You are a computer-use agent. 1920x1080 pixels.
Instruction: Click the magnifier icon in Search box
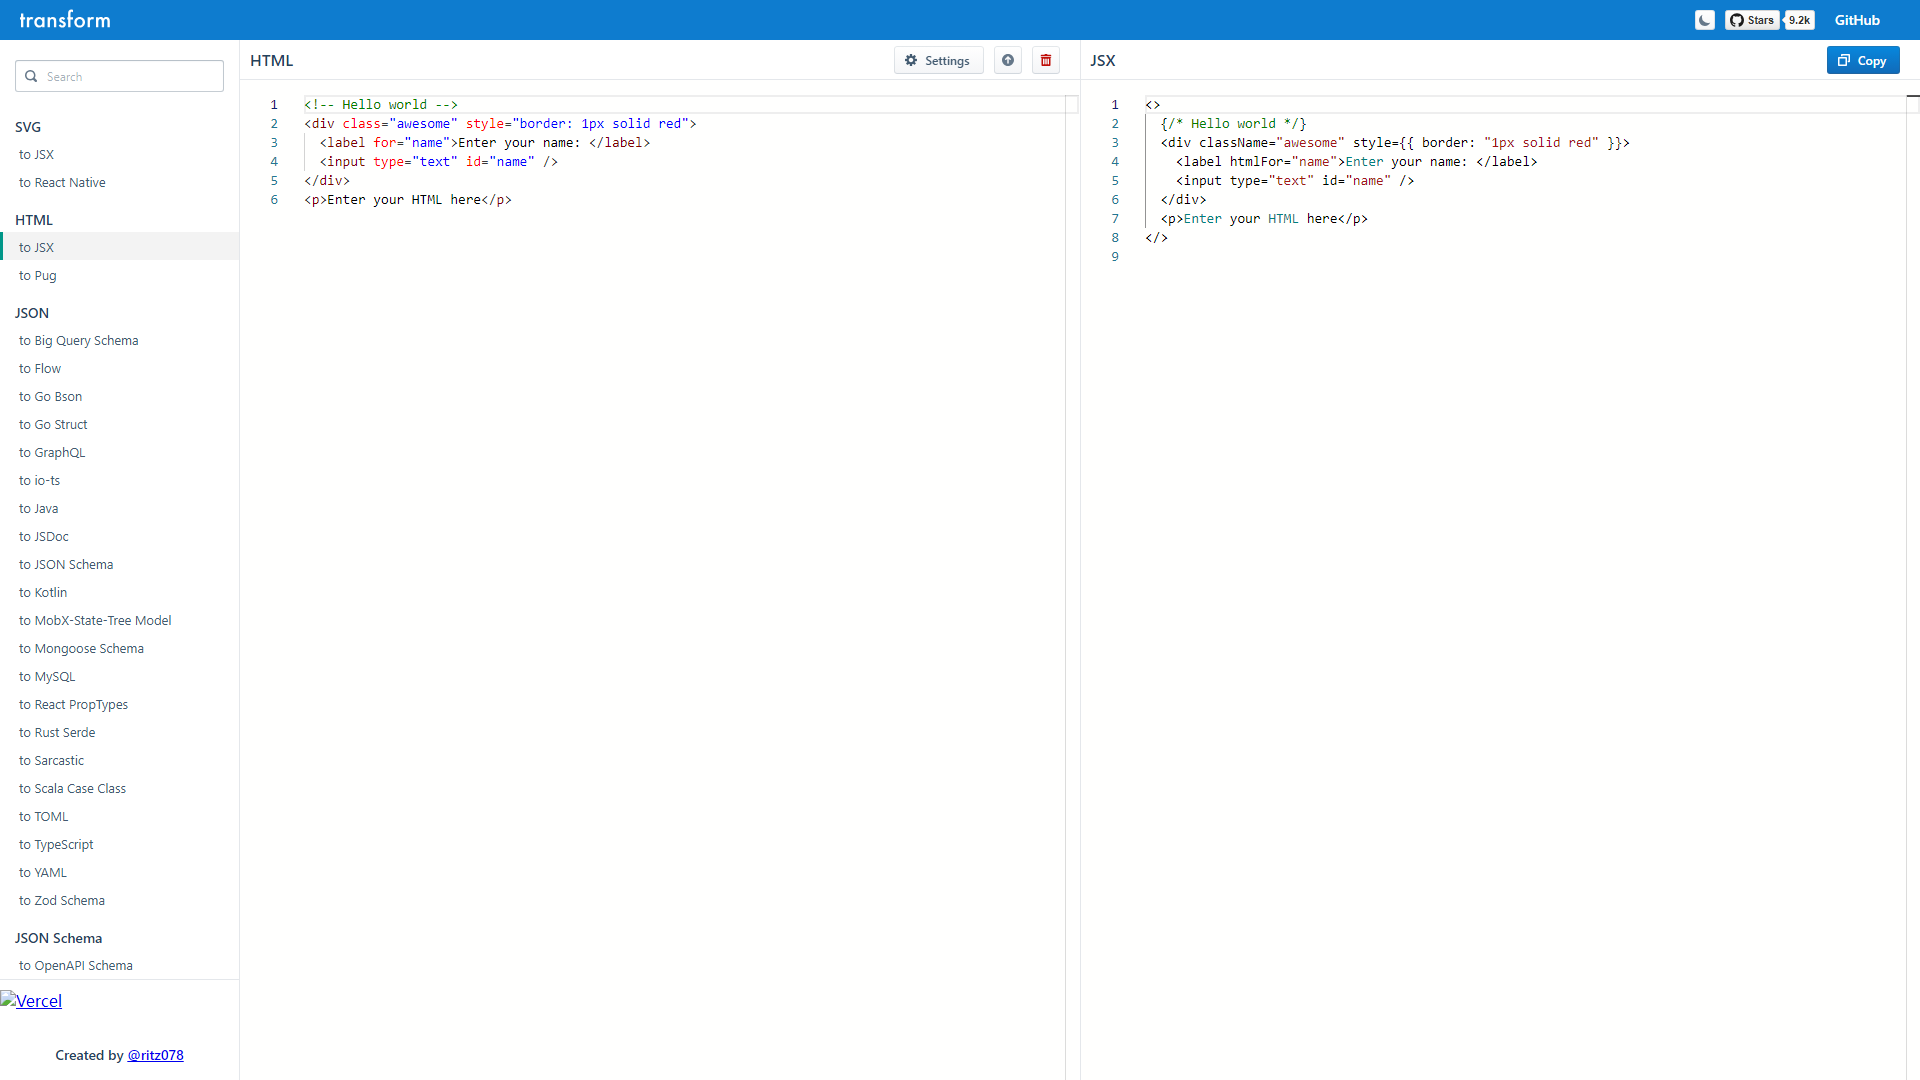click(31, 76)
